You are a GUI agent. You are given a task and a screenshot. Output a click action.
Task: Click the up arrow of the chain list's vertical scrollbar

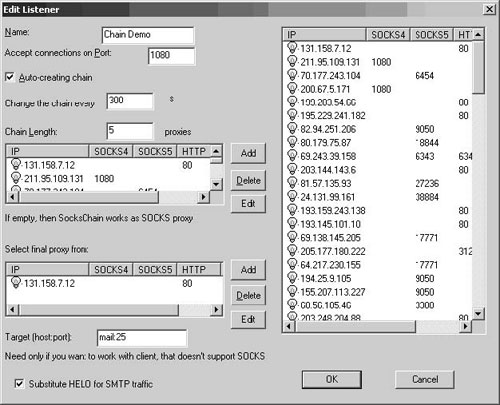point(216,151)
